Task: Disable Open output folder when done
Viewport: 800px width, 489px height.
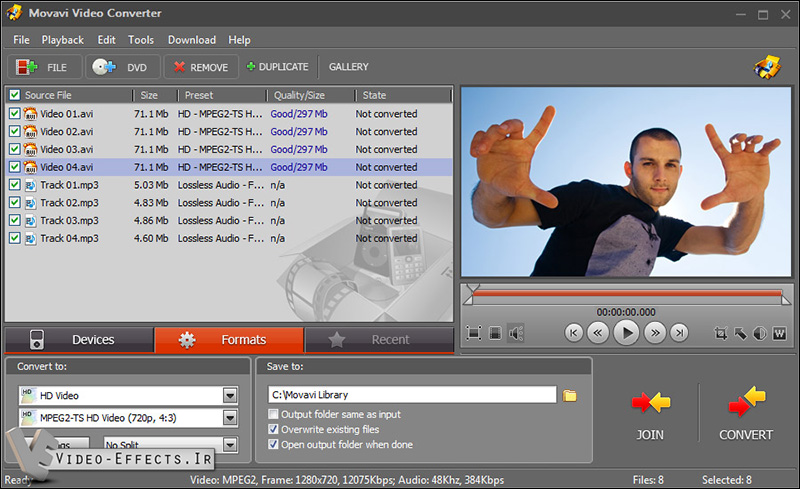Action: point(273,444)
